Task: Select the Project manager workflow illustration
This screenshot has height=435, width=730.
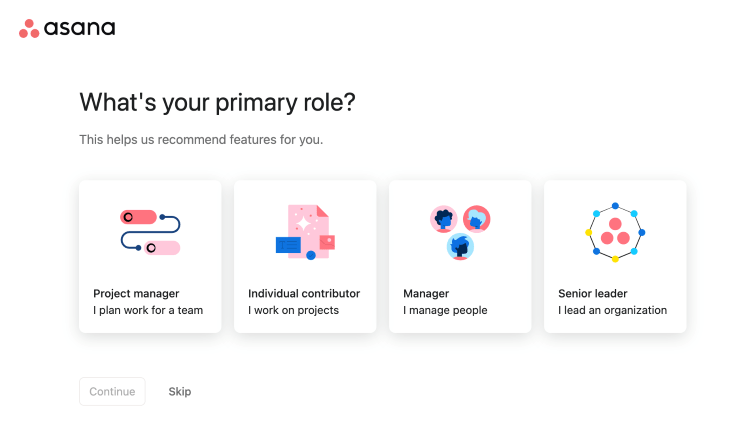Action: [x=150, y=232]
